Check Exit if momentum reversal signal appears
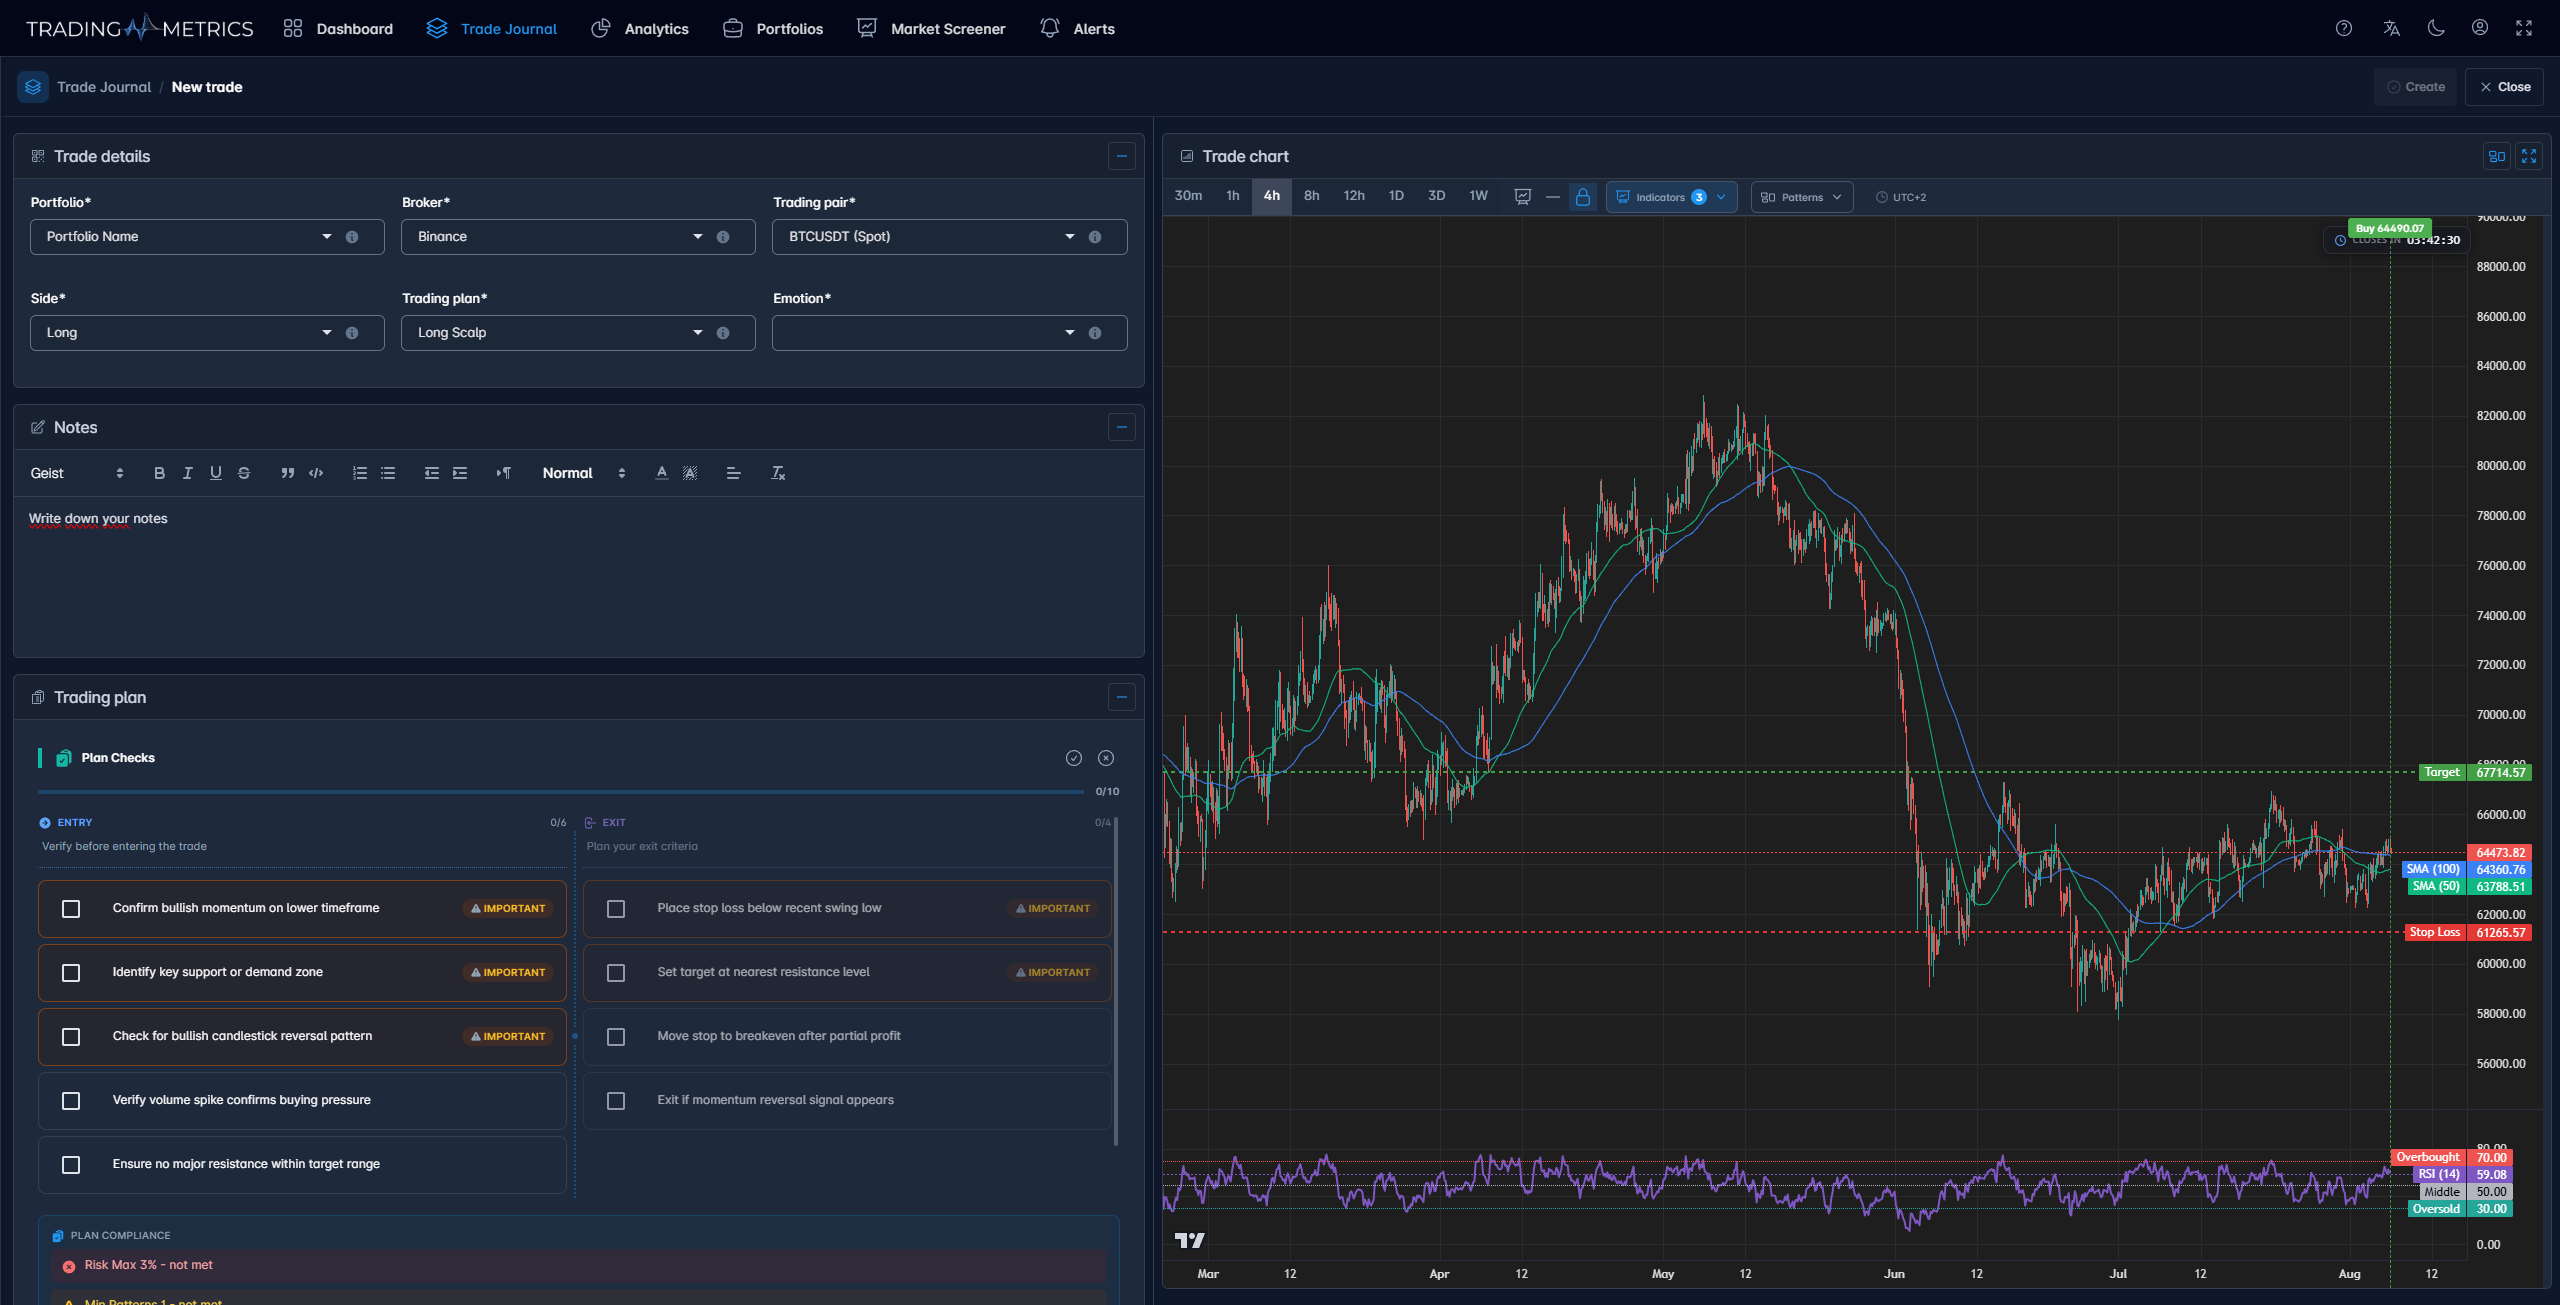This screenshot has width=2560, height=1305. pyautogui.click(x=616, y=1101)
